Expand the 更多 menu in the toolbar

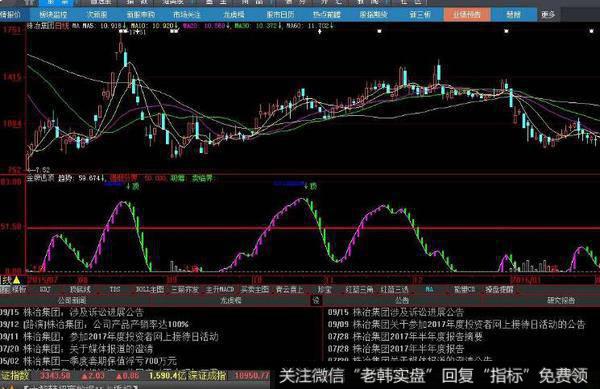coord(548,15)
